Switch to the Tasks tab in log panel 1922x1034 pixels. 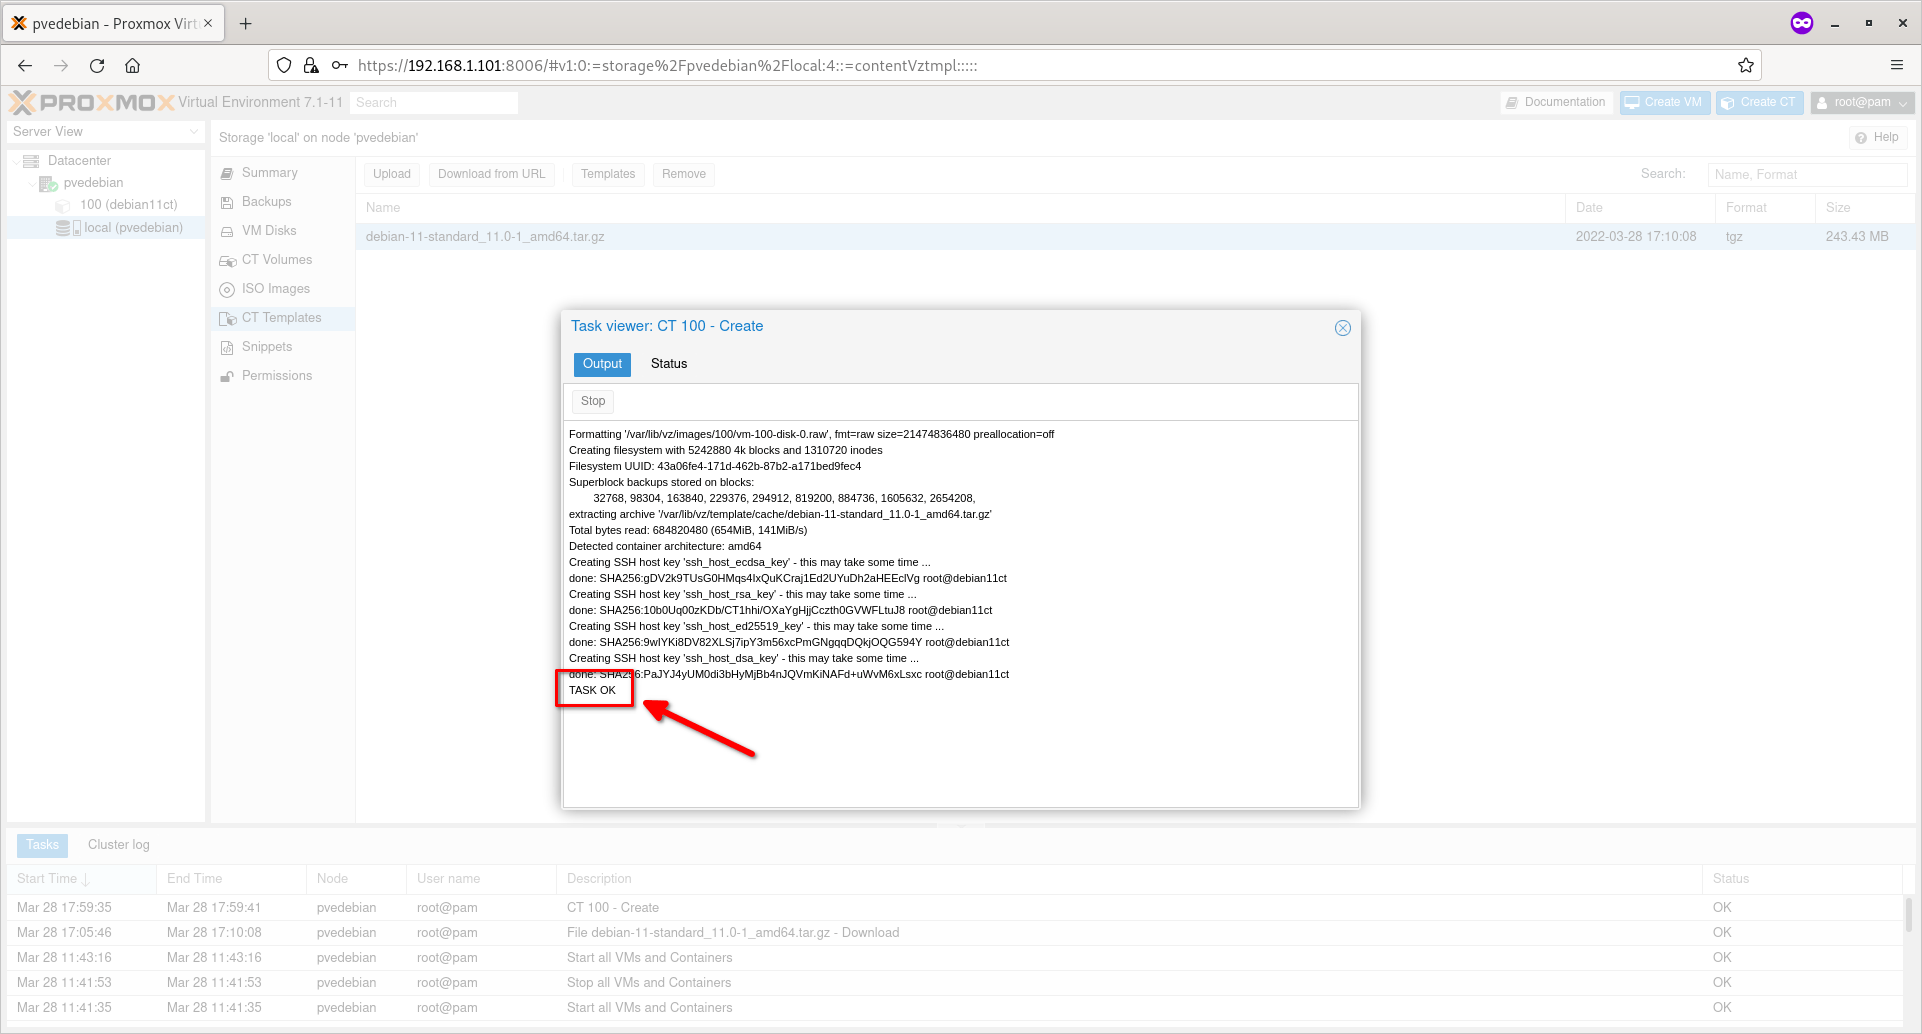coord(42,845)
